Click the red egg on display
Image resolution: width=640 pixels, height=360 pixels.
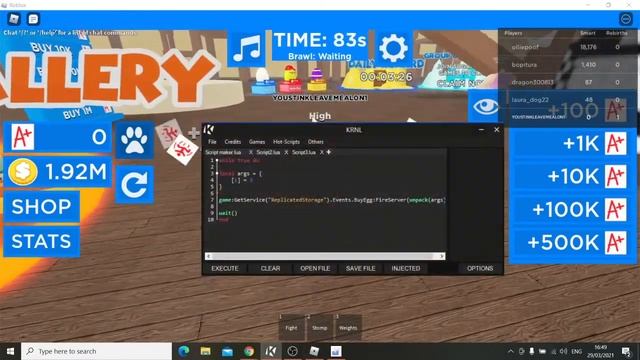[x=290, y=79]
